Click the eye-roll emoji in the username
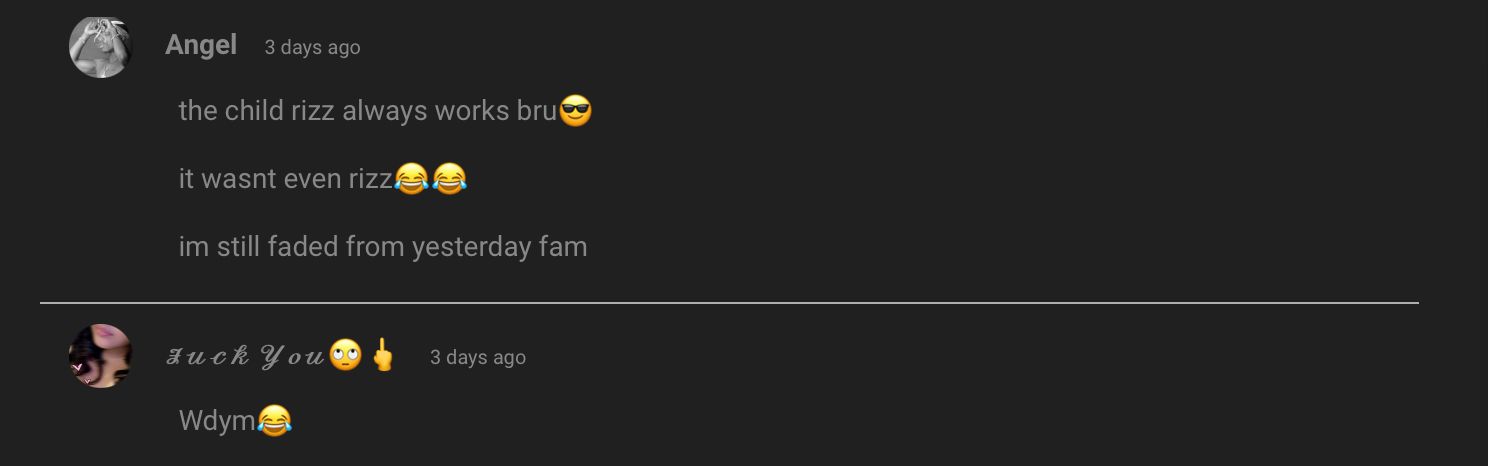The image size is (1488, 466). tap(345, 355)
